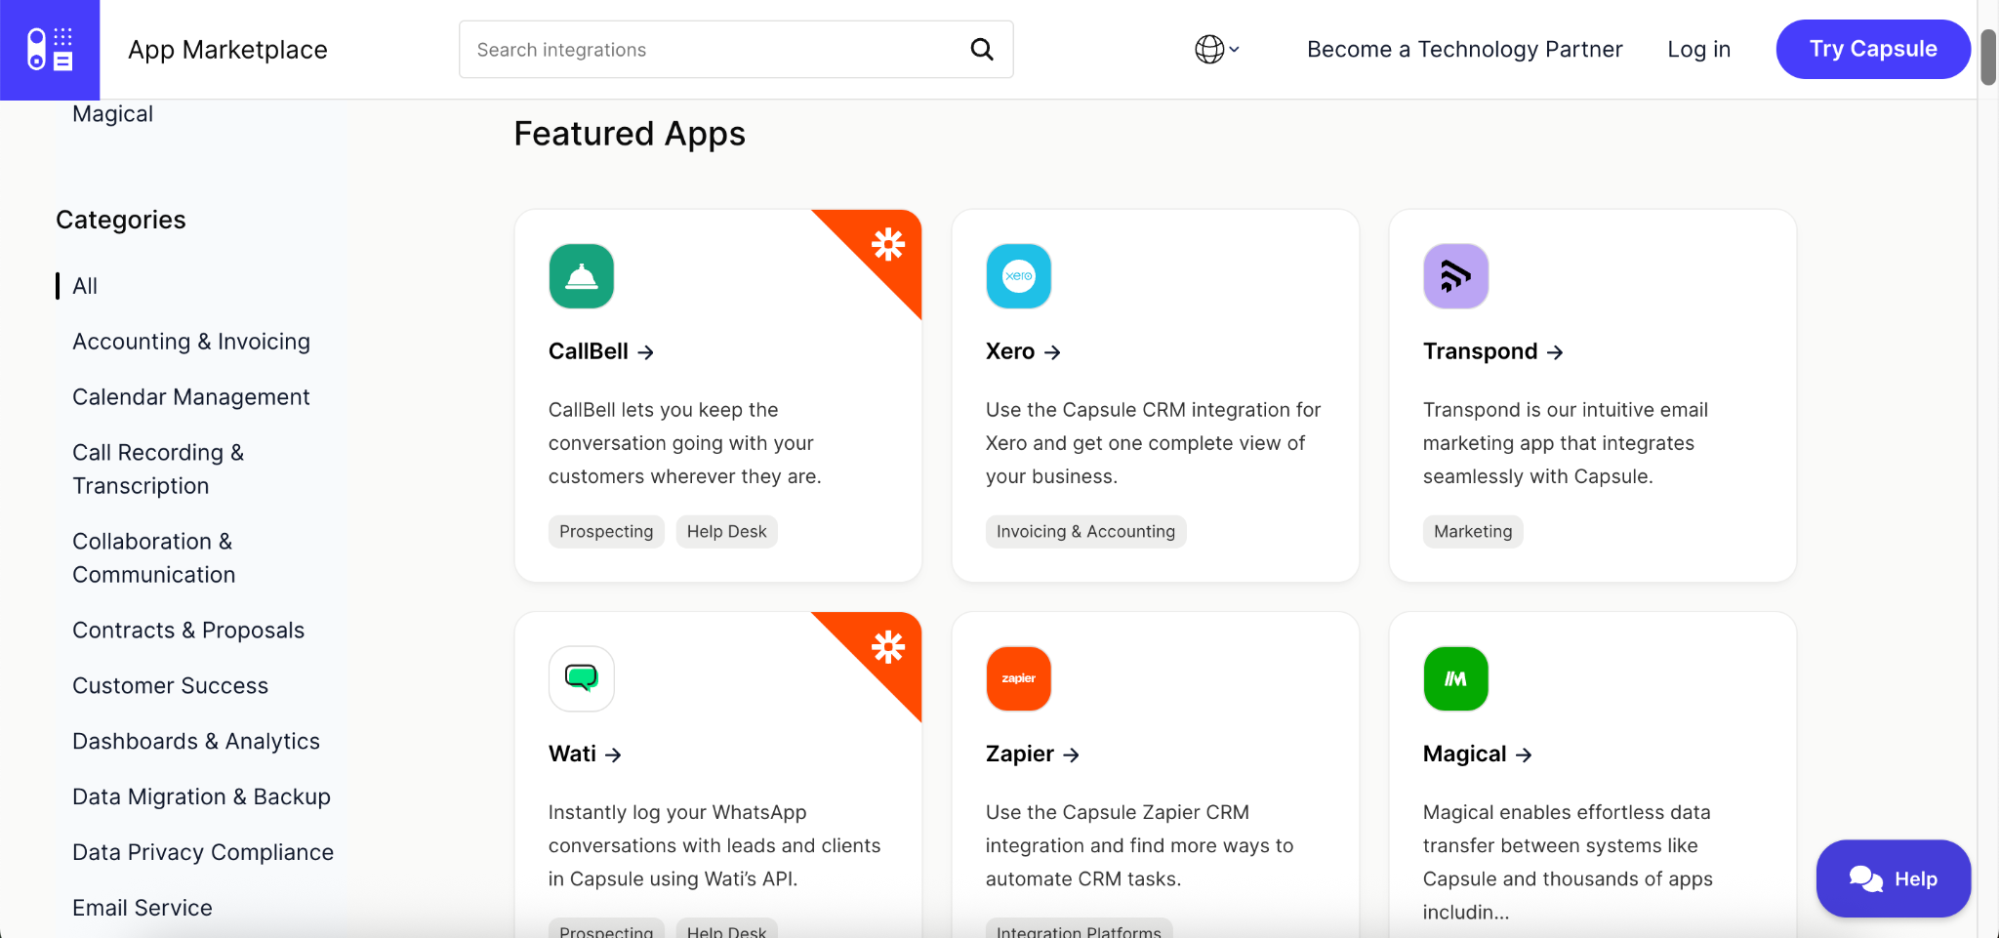Click the CallBell app icon
Screen dimensions: 1999x939
581,276
